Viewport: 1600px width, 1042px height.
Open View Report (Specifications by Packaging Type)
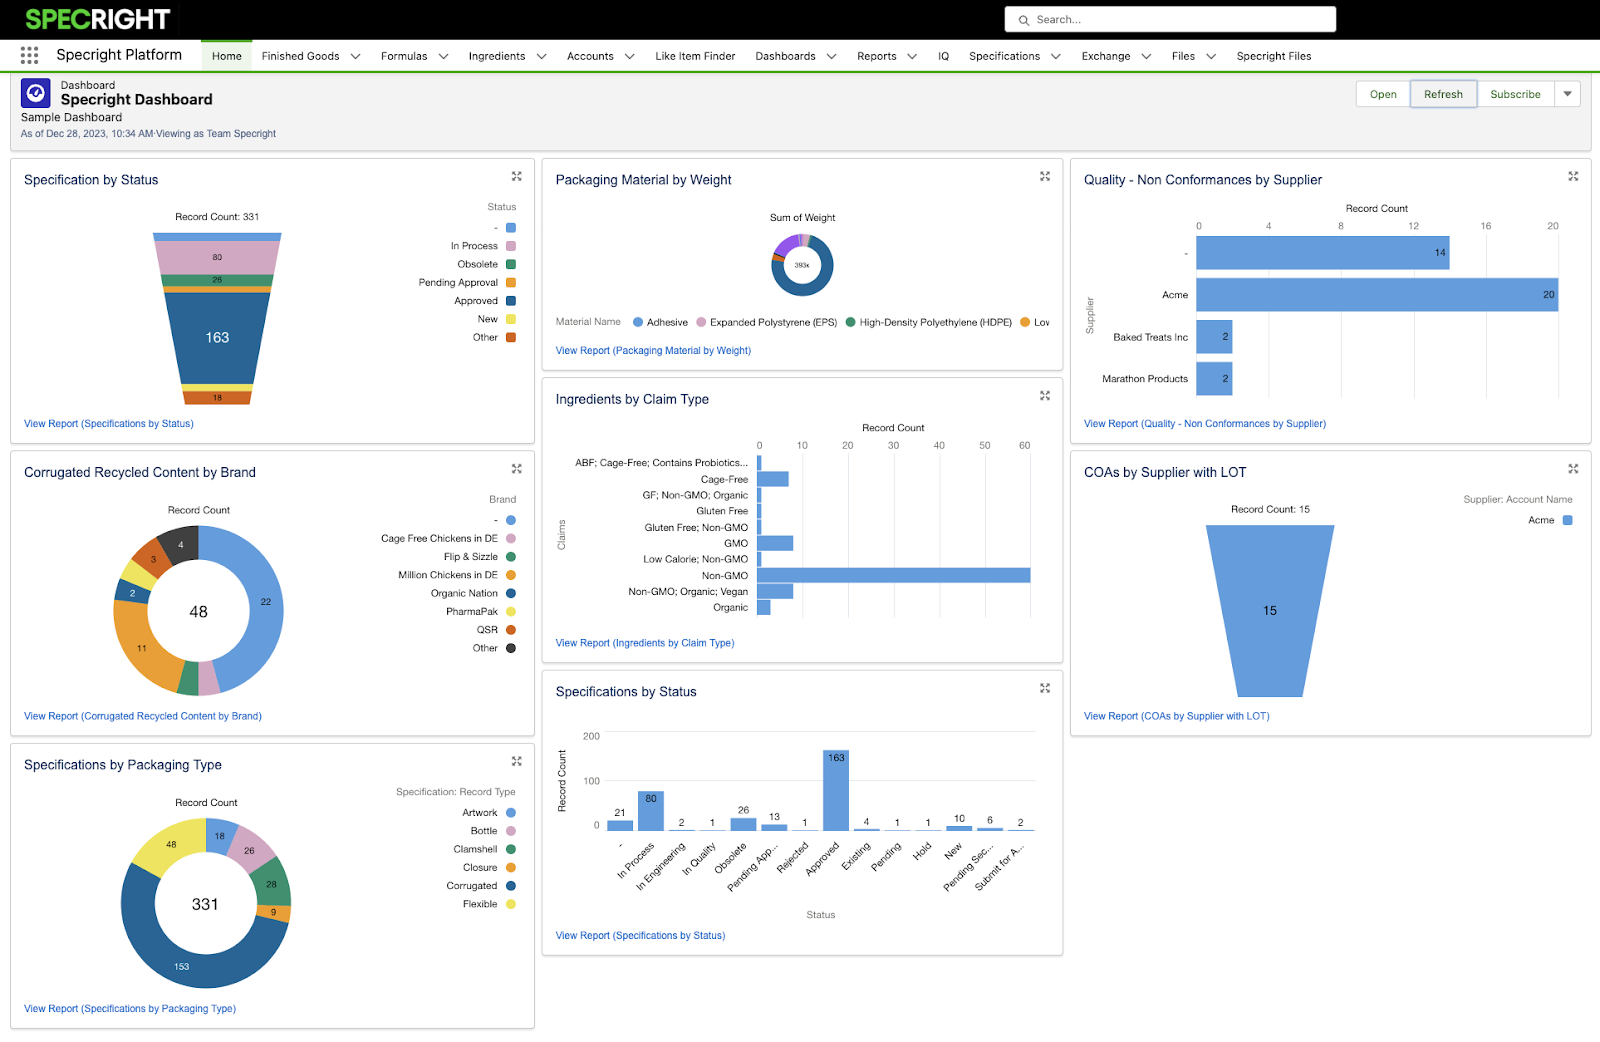tap(130, 1009)
